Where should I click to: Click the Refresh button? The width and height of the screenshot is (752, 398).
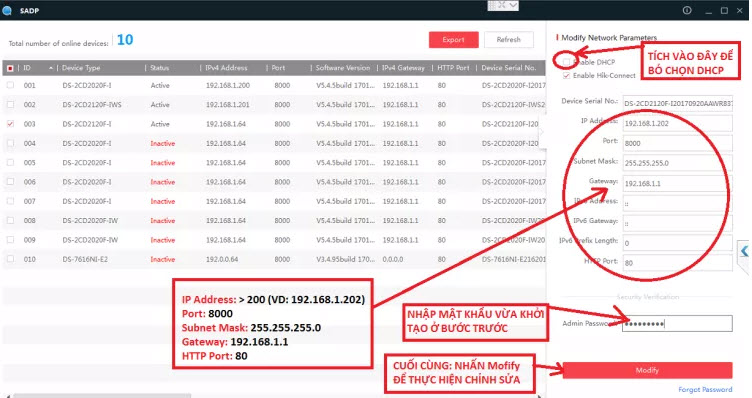[509, 40]
